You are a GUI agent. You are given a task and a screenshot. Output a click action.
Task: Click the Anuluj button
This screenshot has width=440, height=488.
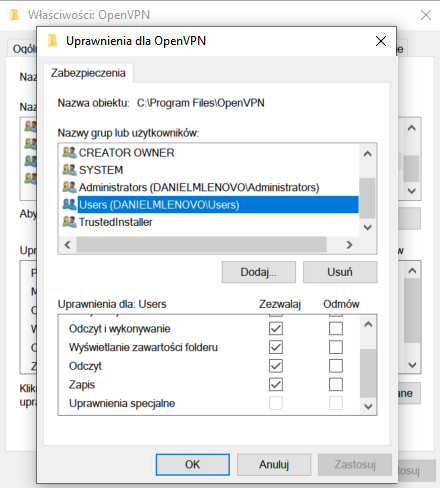coord(274,464)
